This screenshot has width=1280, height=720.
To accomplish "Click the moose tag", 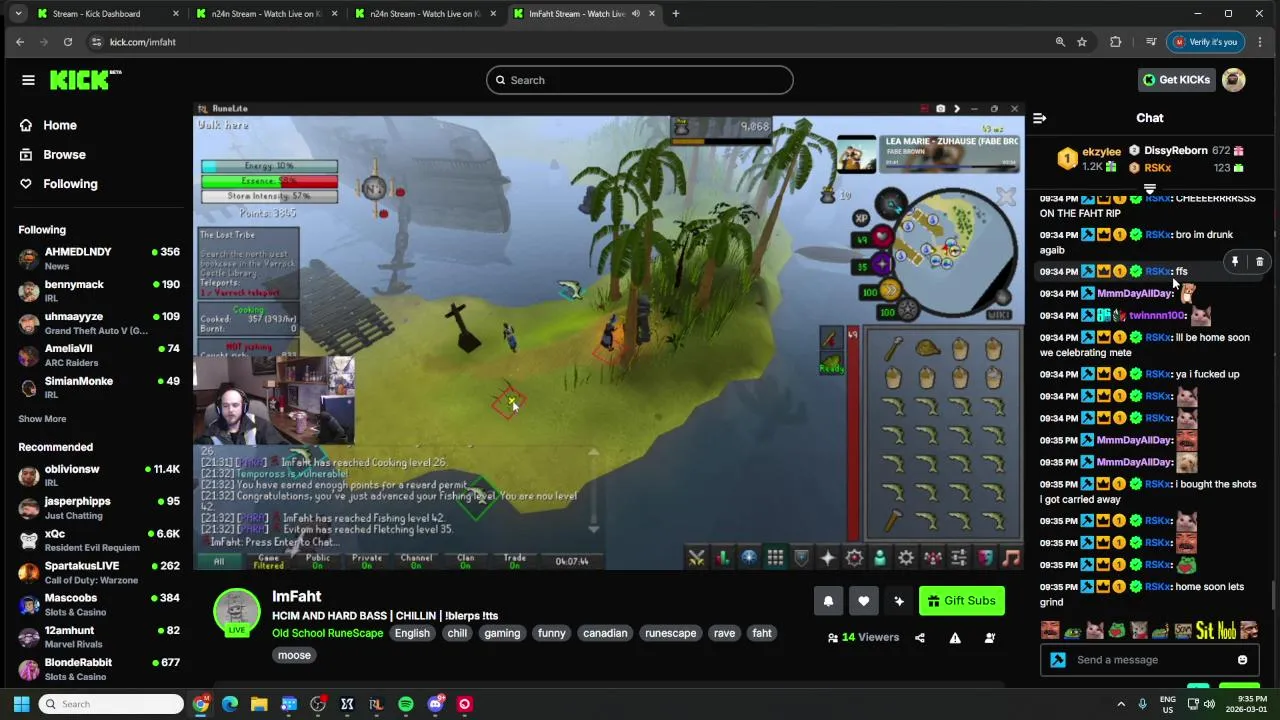I will pyautogui.click(x=294, y=655).
